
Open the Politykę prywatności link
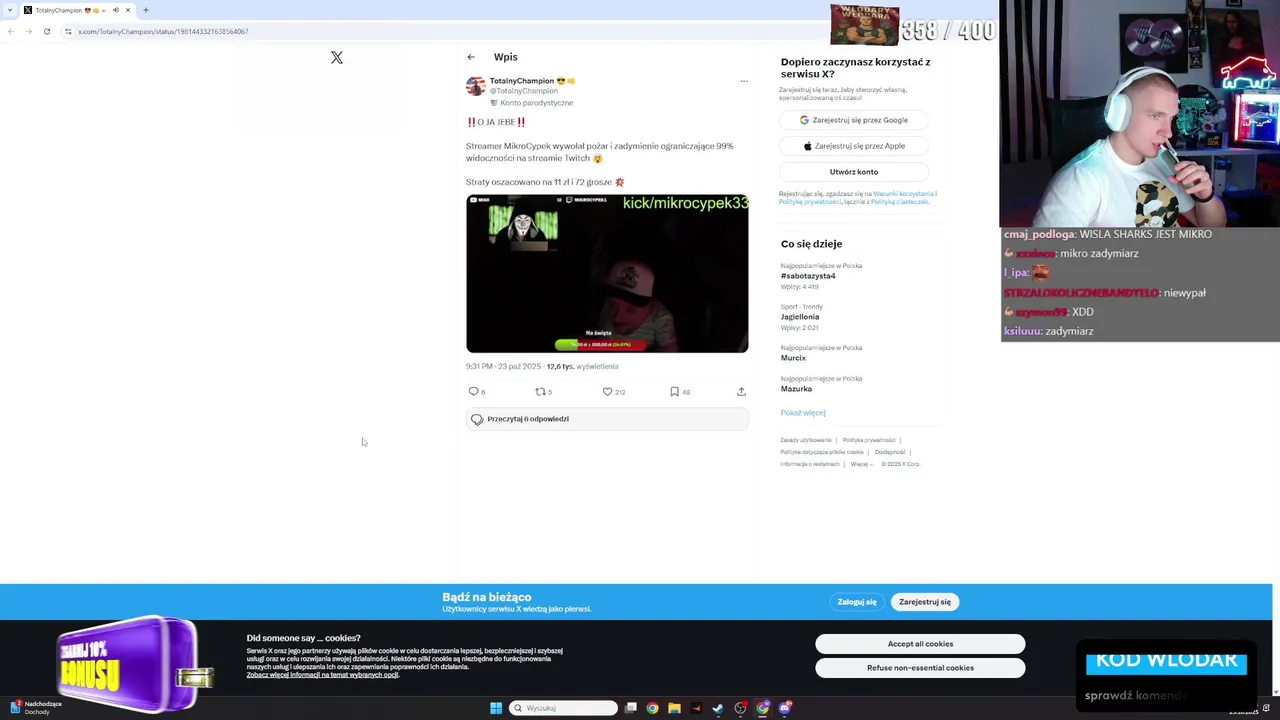(810, 202)
